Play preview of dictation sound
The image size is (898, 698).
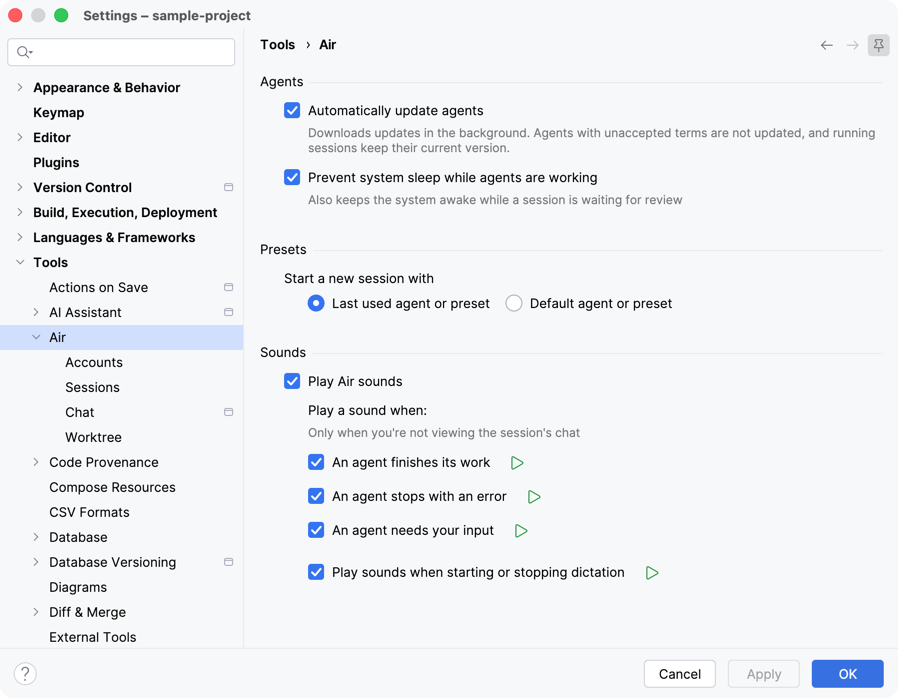coord(652,573)
